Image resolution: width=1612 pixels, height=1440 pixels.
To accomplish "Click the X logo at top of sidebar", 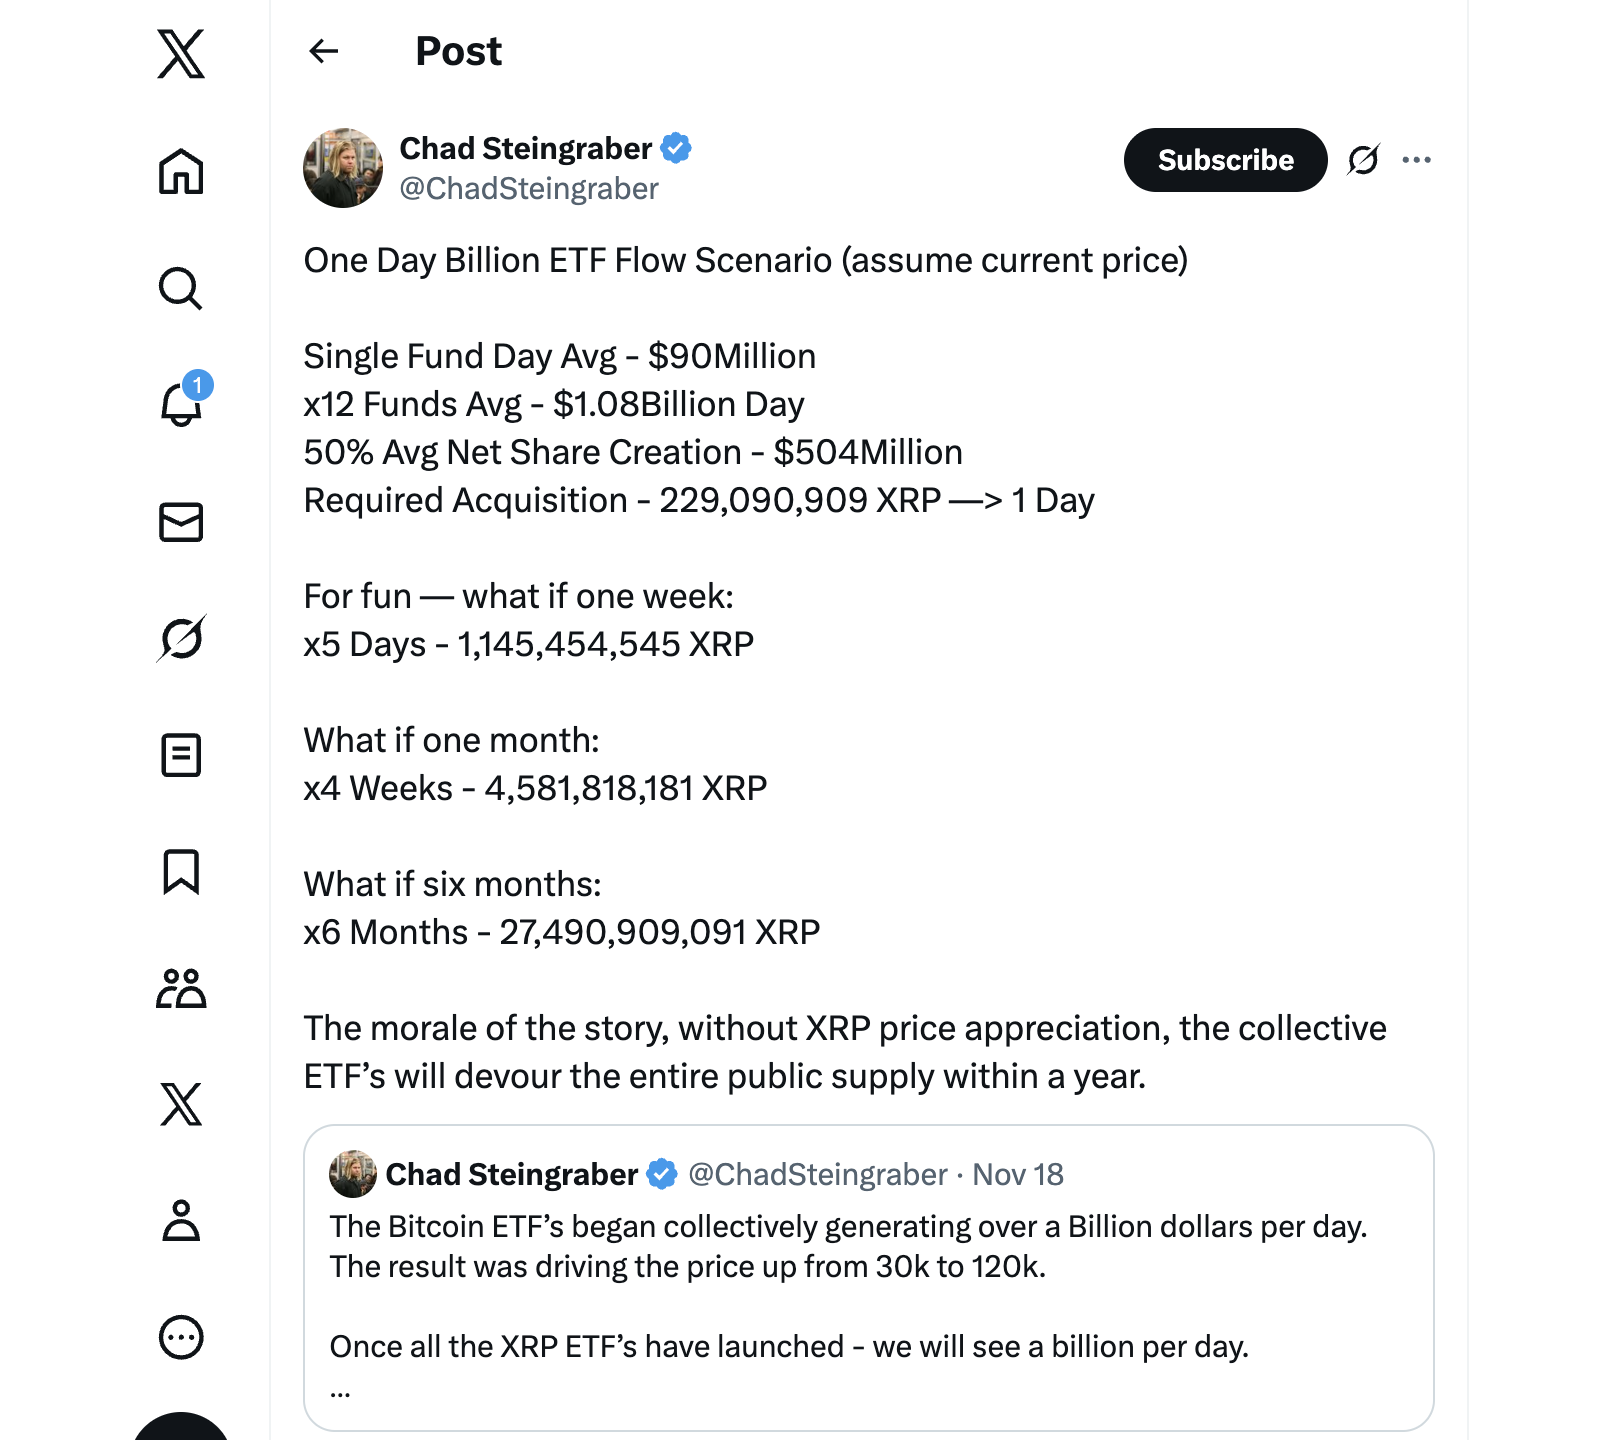I will [x=181, y=54].
